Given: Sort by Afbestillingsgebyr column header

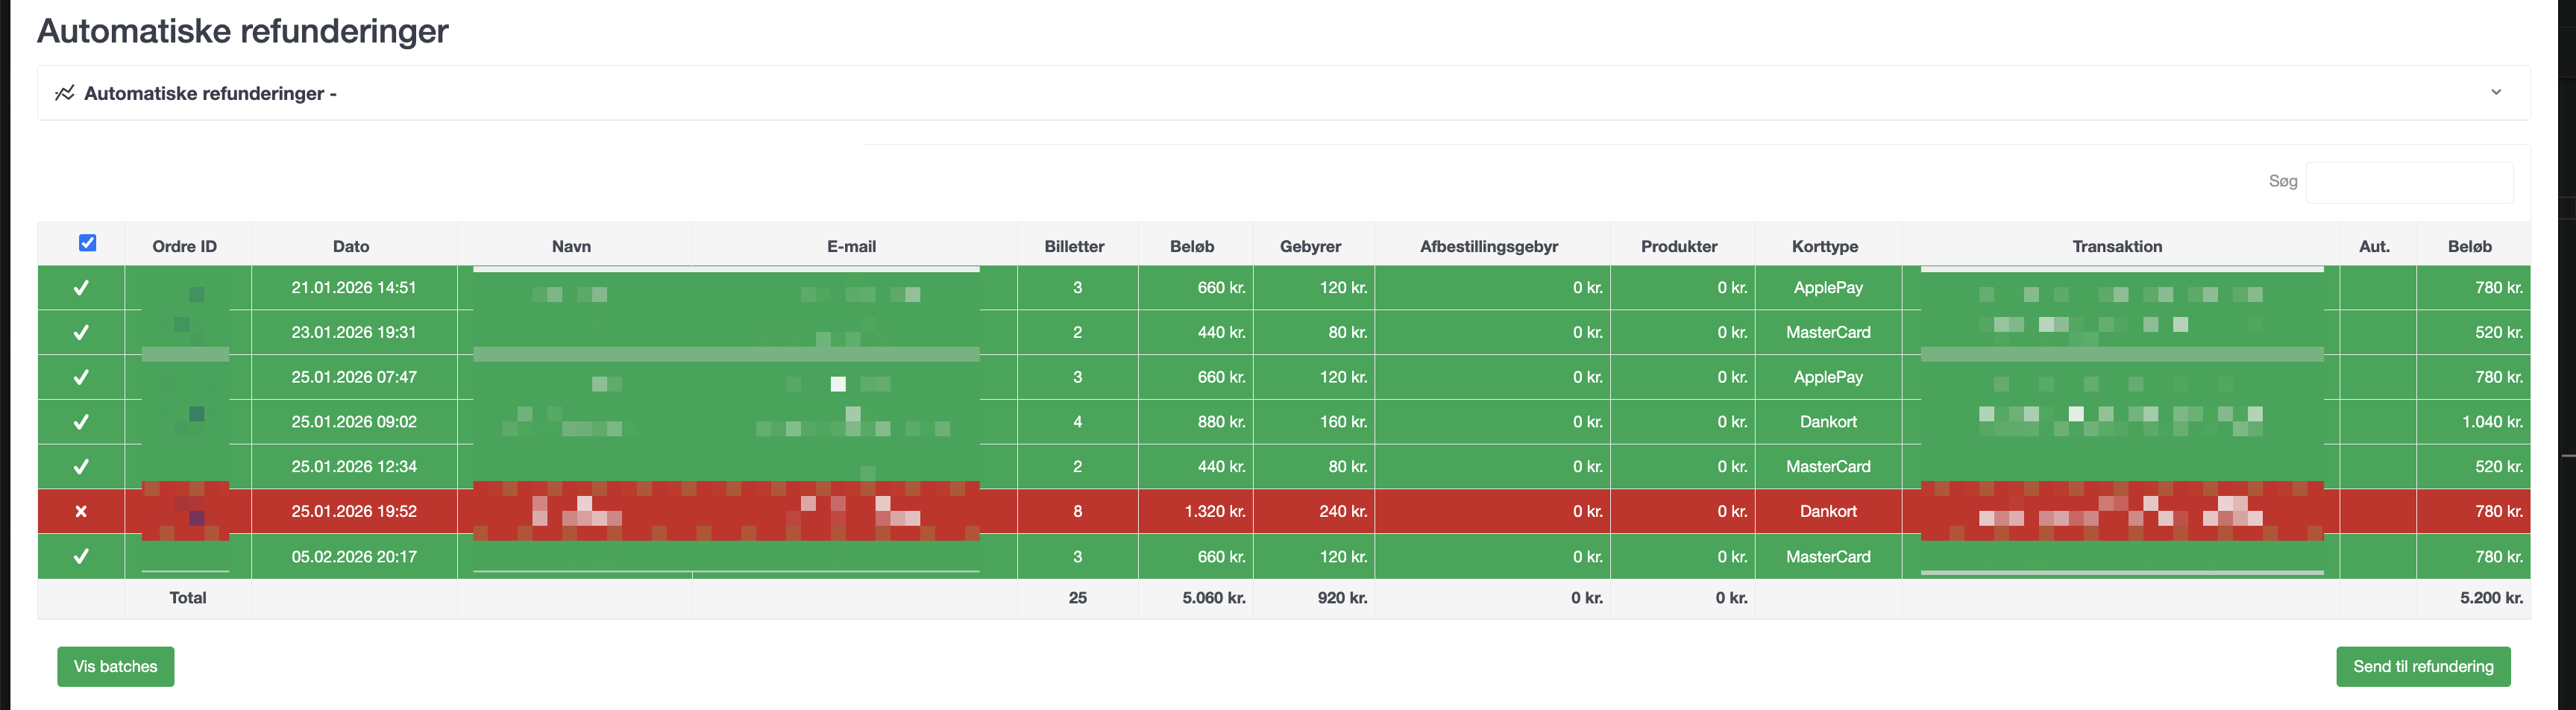Looking at the screenshot, I should (1489, 246).
